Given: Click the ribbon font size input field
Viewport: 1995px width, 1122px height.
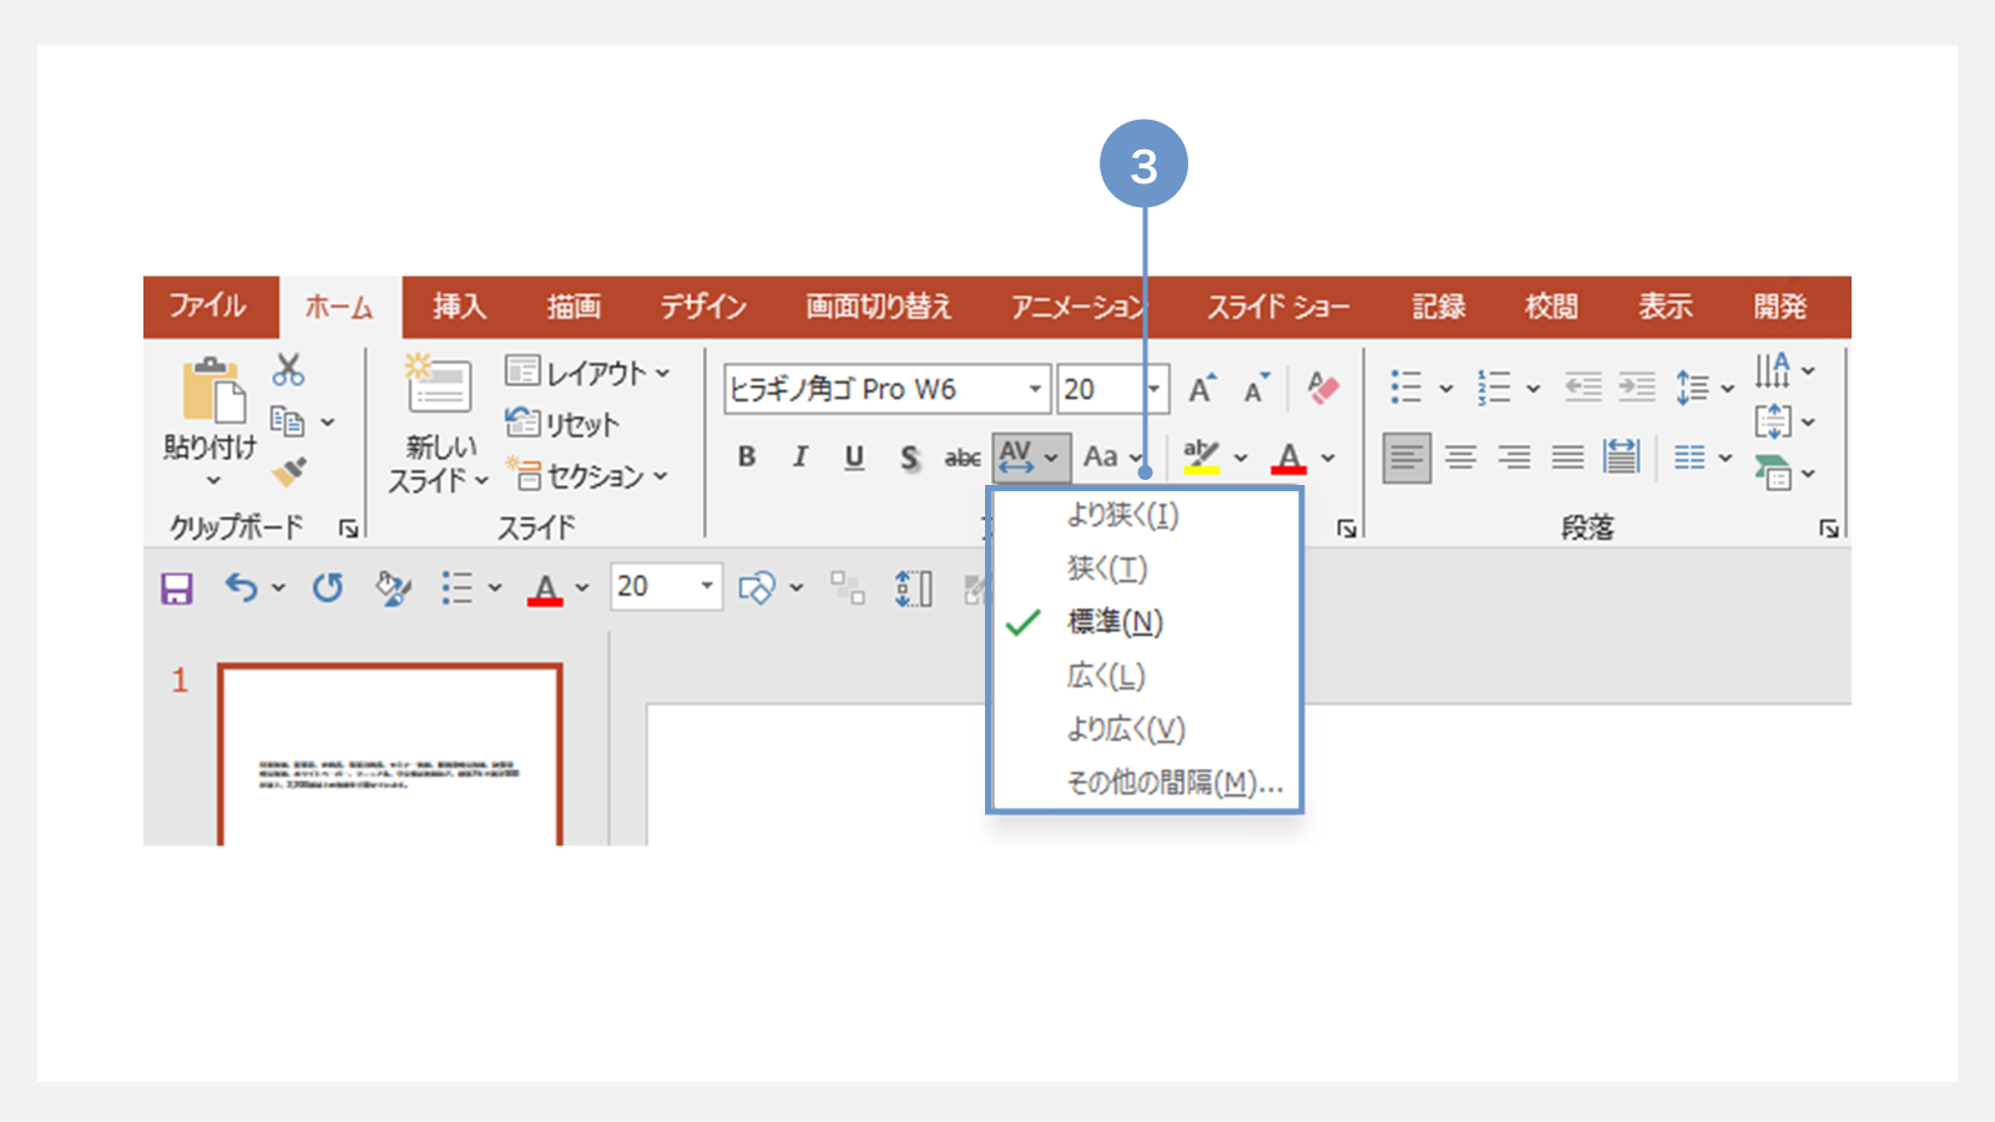Looking at the screenshot, I should [1100, 389].
